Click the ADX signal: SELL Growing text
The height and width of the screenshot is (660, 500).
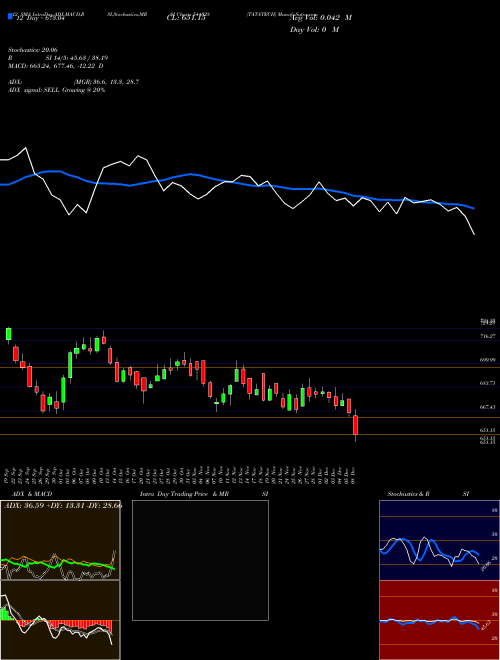[56, 90]
